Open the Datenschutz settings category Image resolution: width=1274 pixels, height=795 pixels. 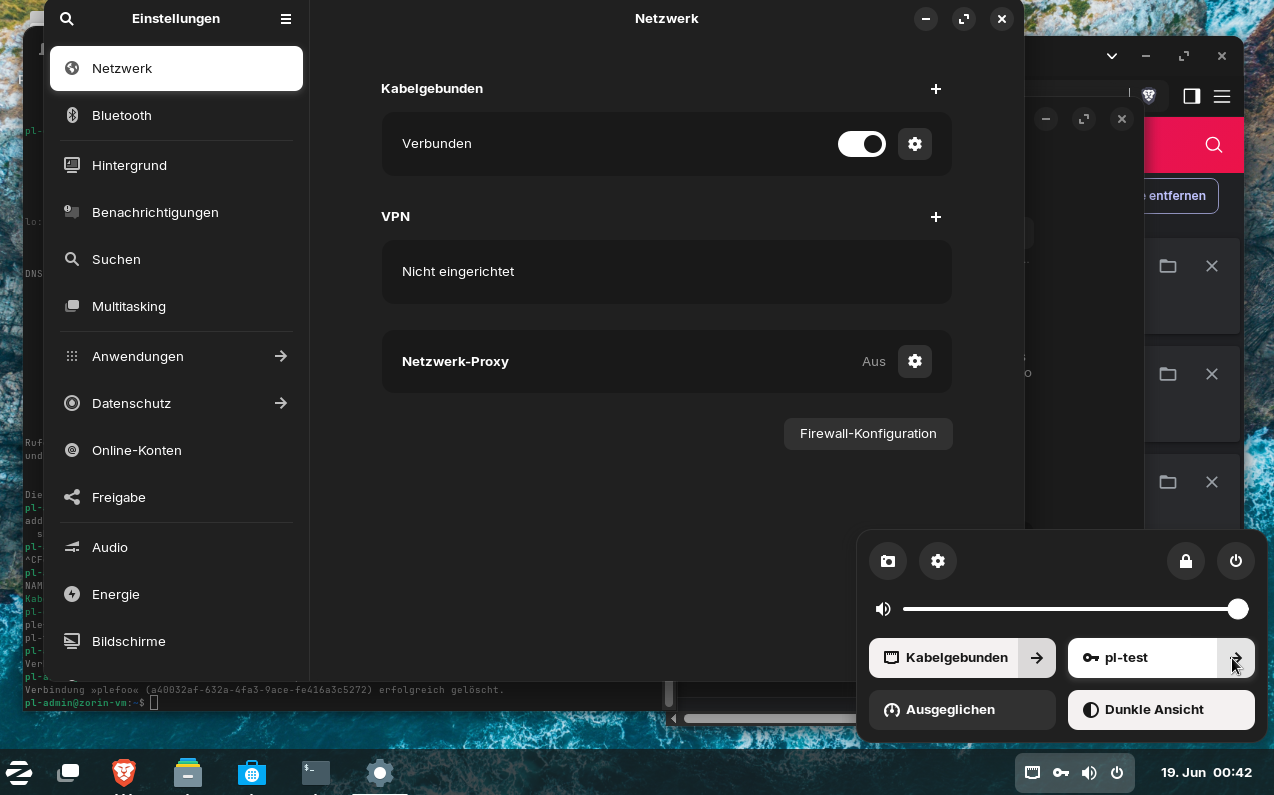click(x=176, y=403)
